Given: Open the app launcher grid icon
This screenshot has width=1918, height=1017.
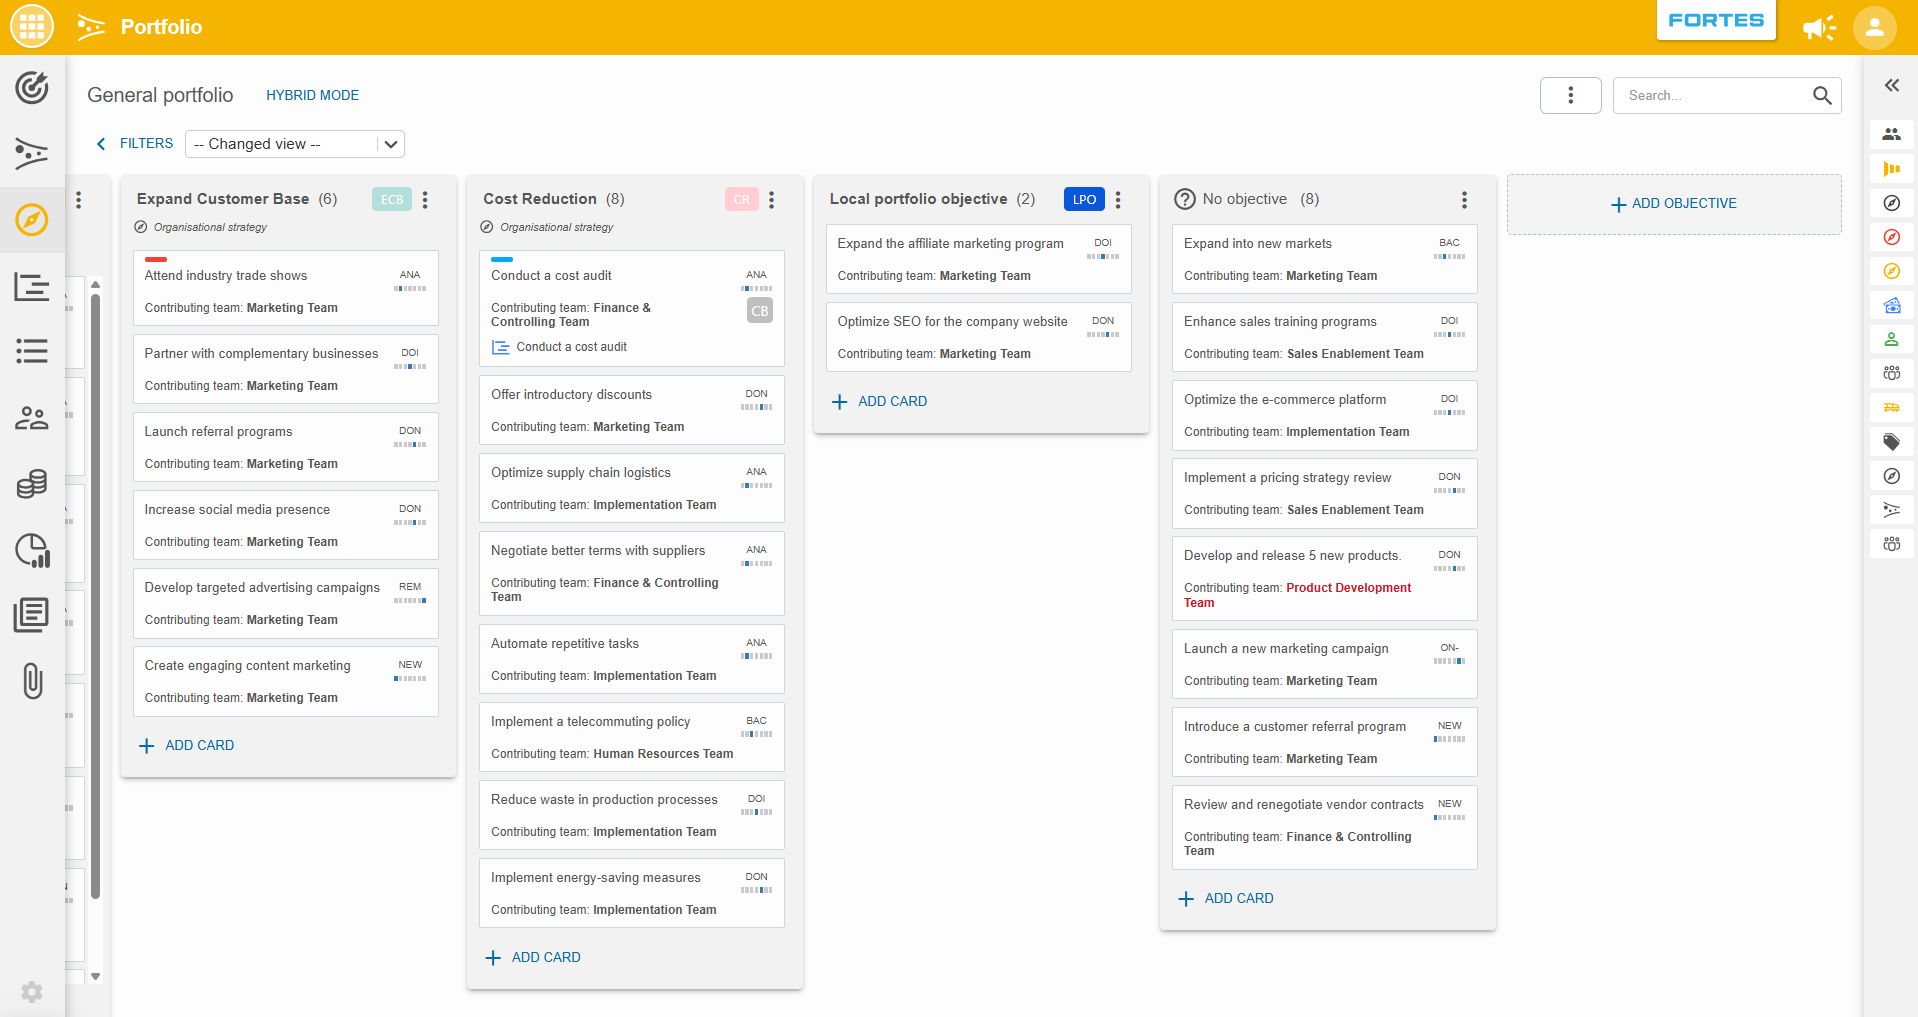Looking at the screenshot, I should pos(32,27).
